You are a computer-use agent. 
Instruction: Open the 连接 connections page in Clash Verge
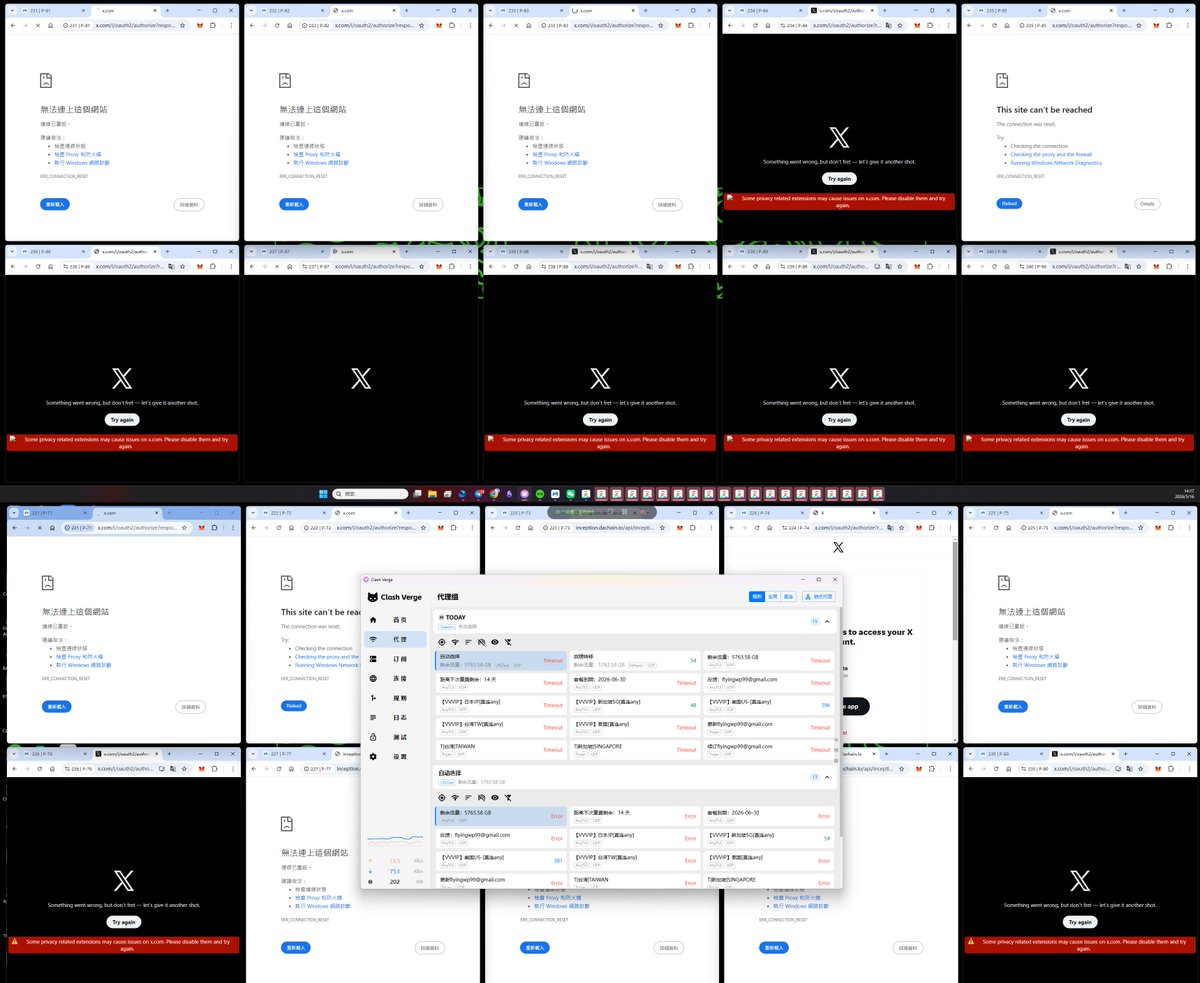[397, 678]
